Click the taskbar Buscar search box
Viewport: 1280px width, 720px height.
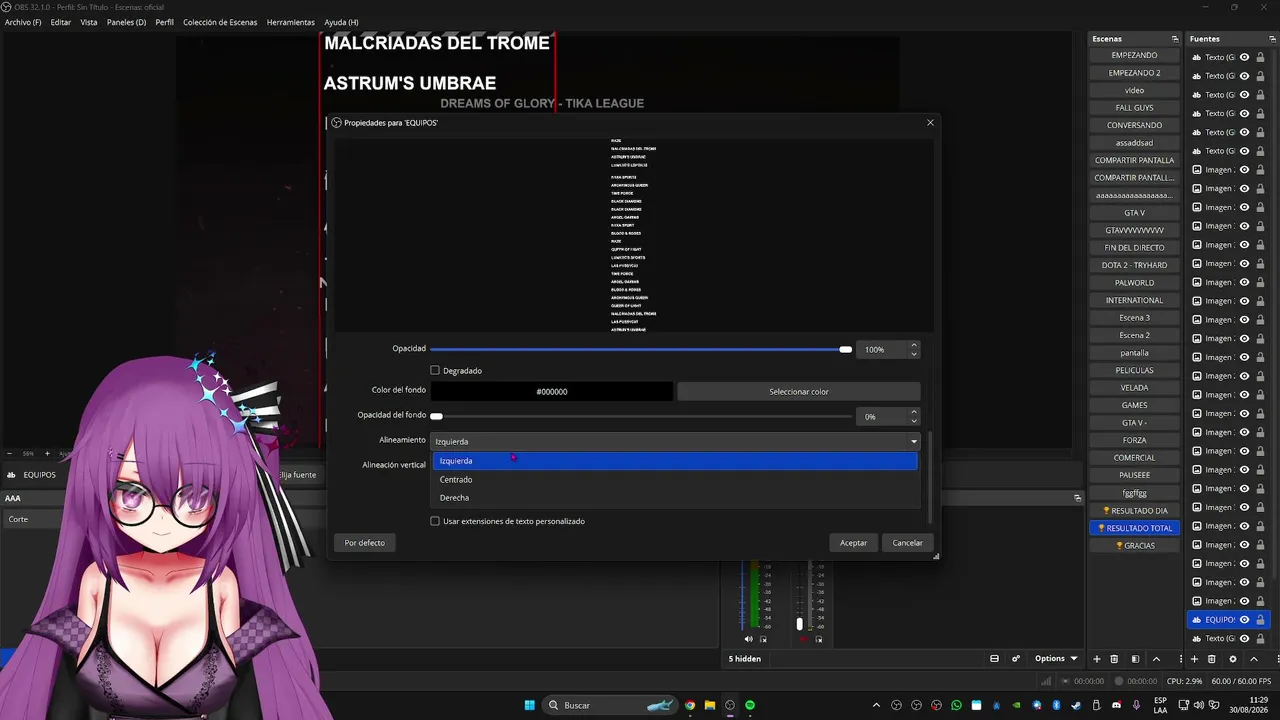(x=611, y=705)
